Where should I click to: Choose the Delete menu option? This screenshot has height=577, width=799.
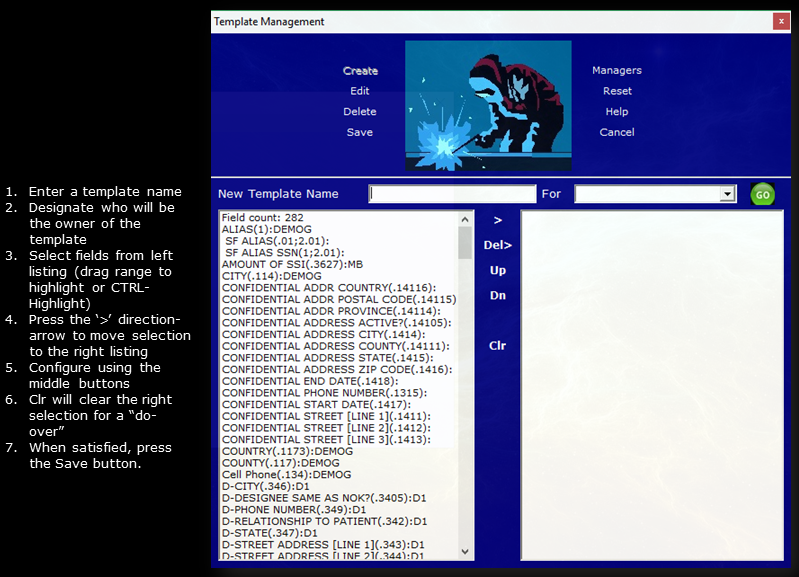point(360,112)
